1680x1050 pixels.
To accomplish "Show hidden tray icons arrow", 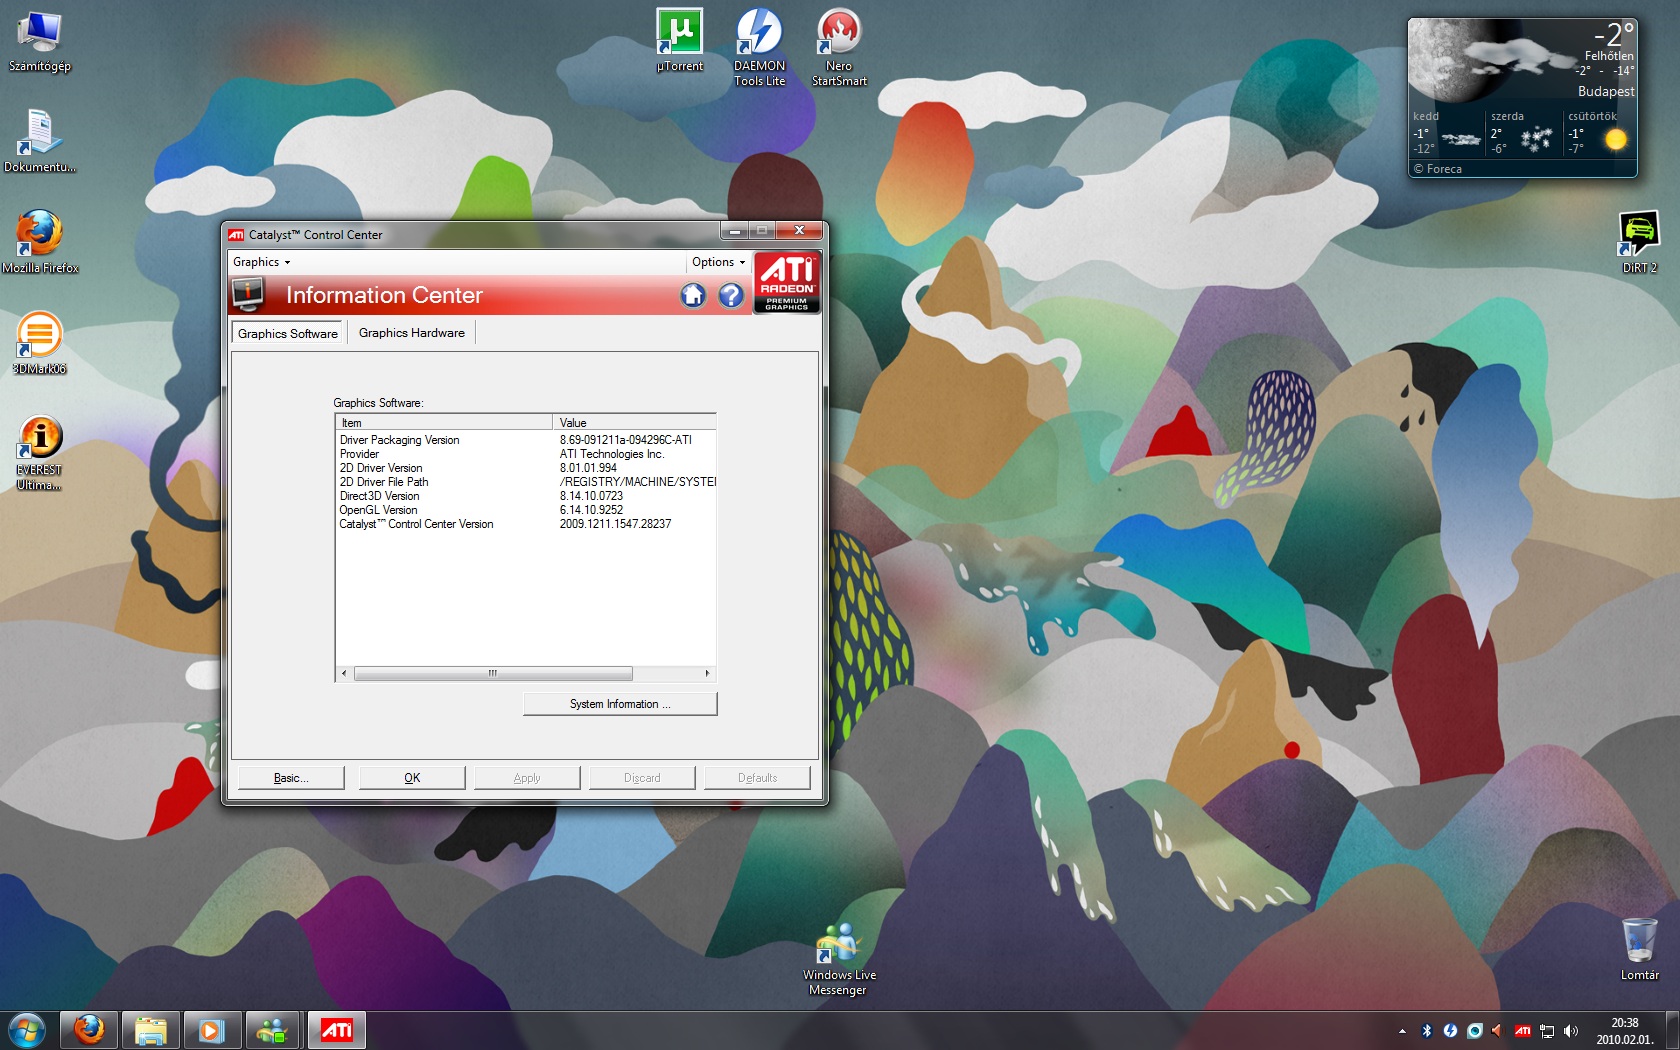I will (1402, 1031).
